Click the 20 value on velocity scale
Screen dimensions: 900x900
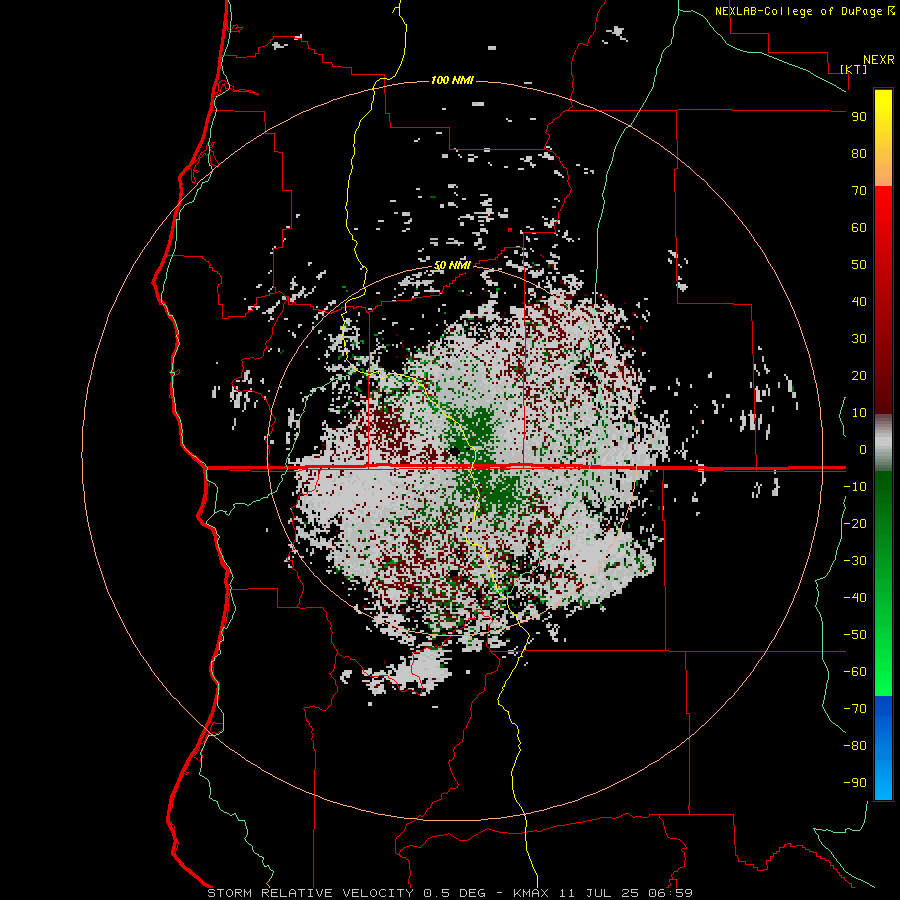coord(859,376)
